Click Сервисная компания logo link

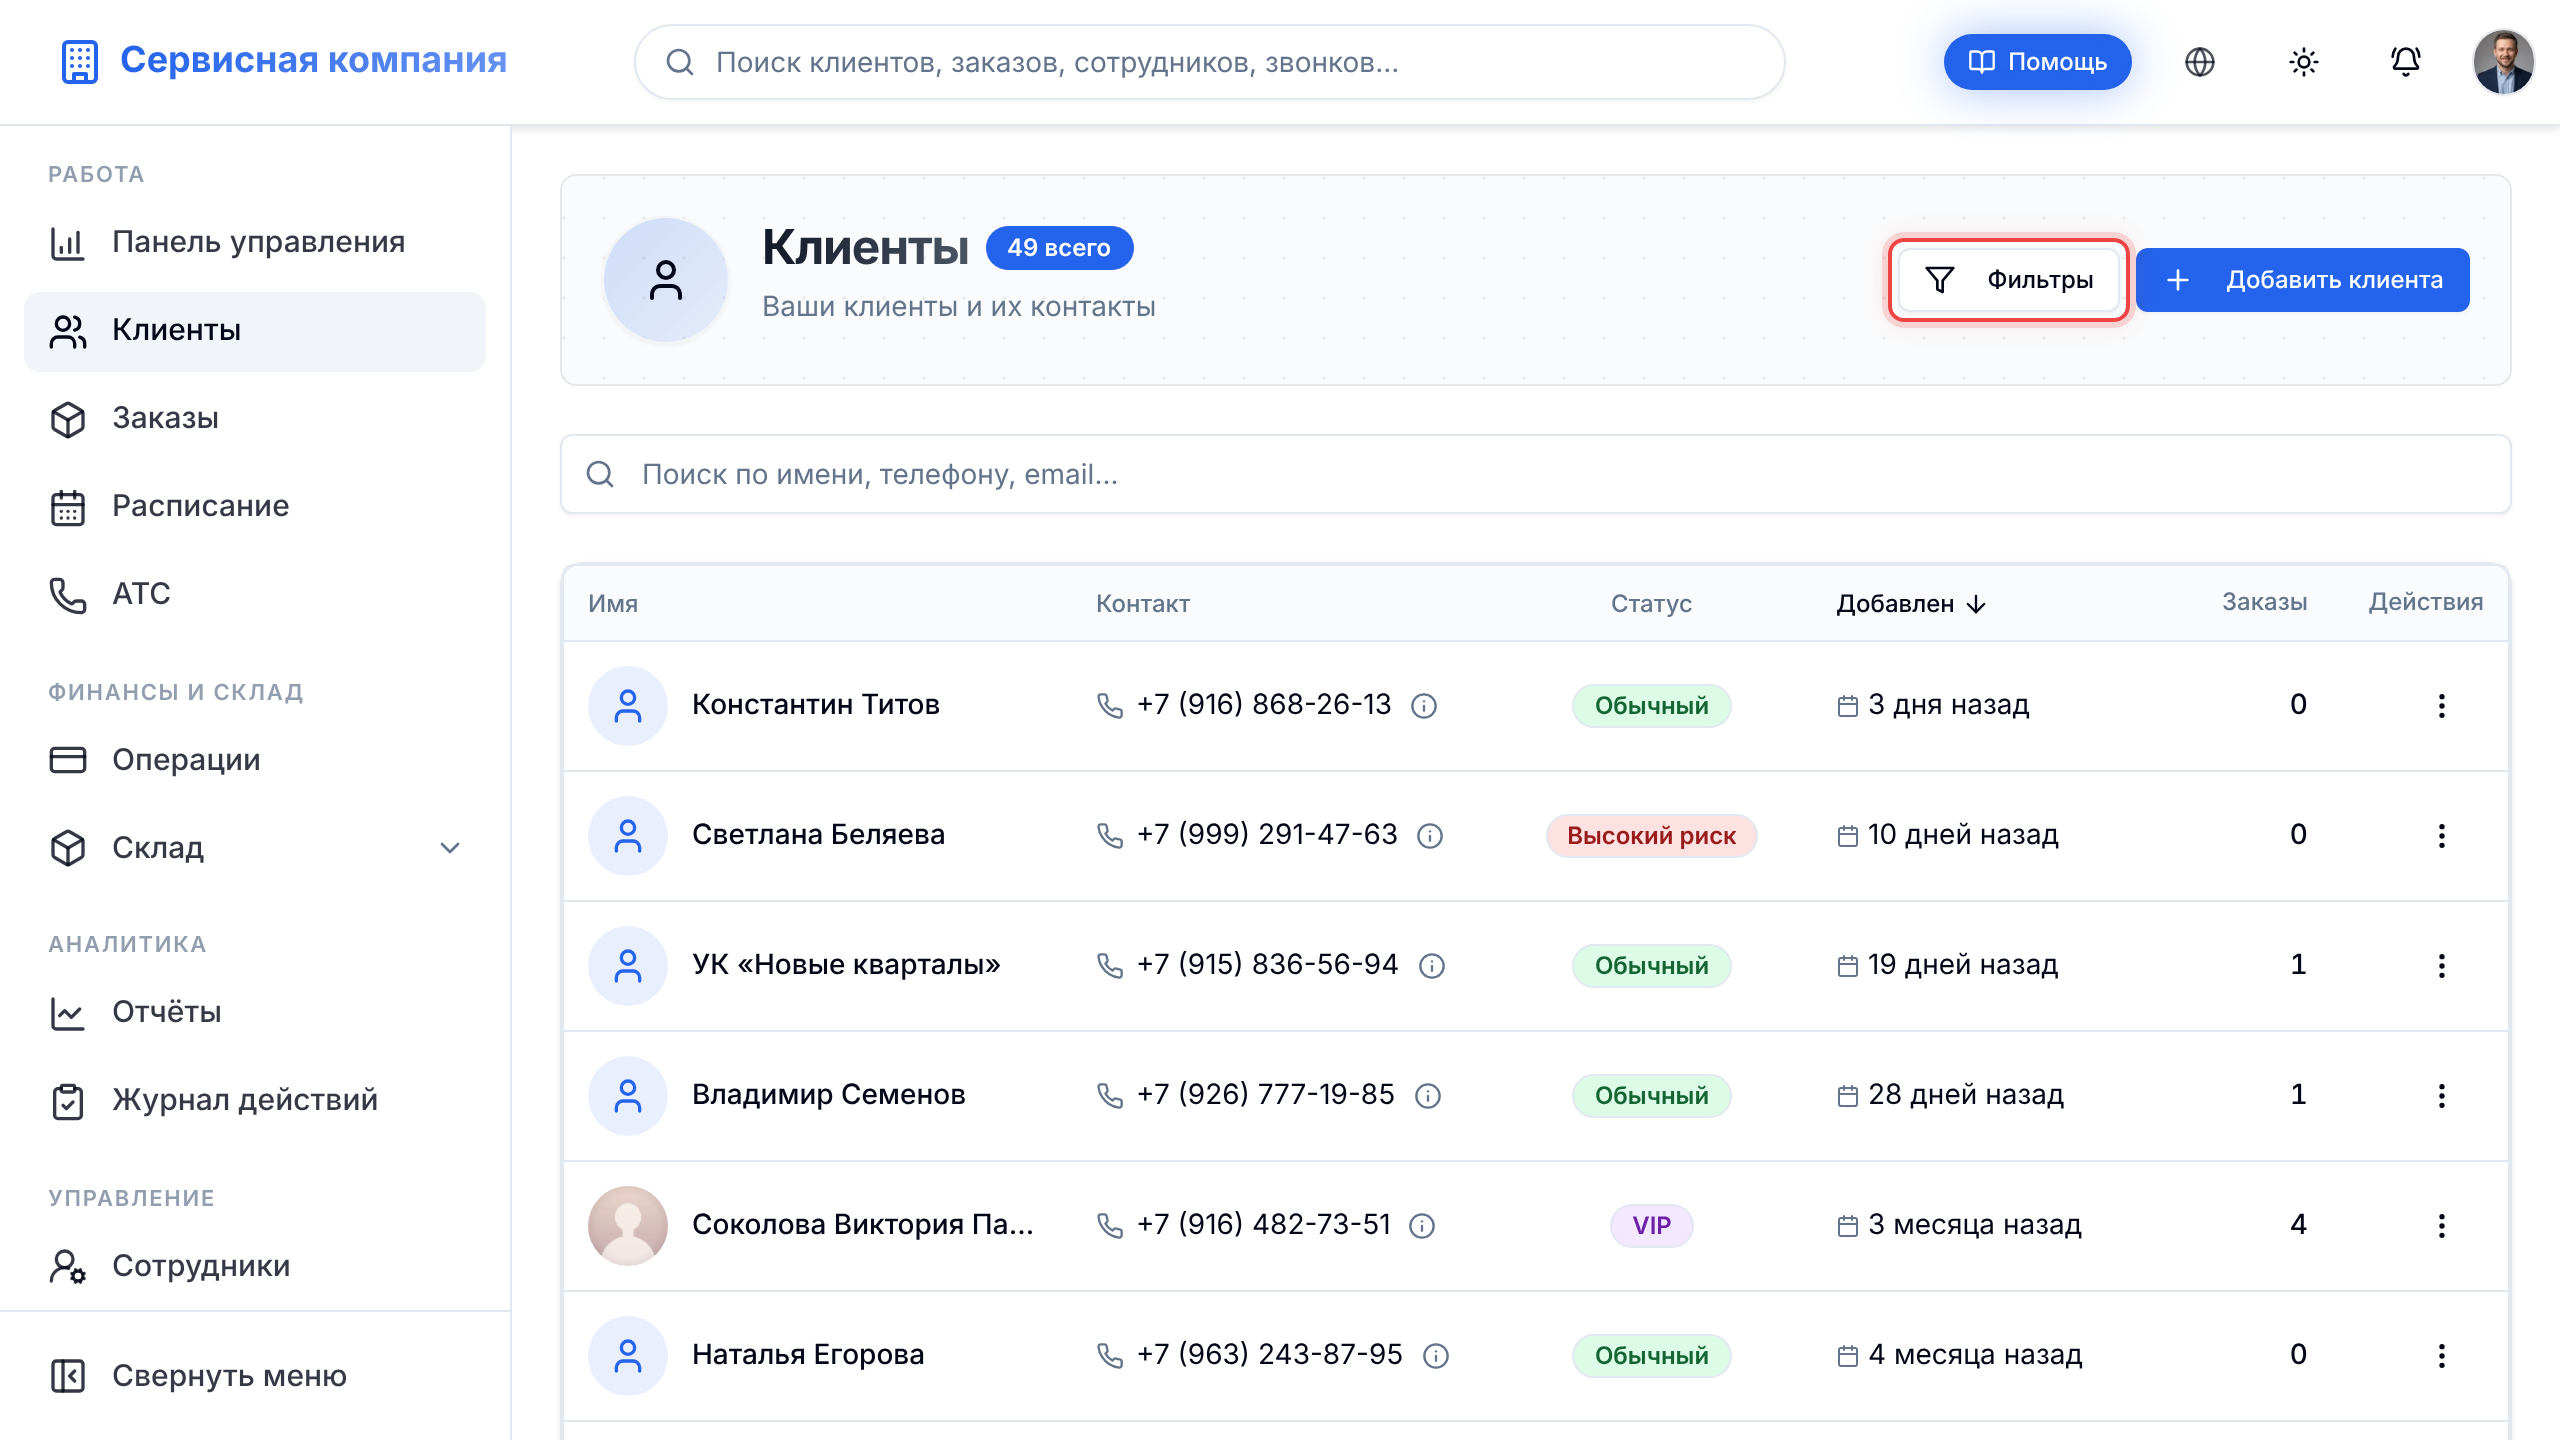[284, 61]
